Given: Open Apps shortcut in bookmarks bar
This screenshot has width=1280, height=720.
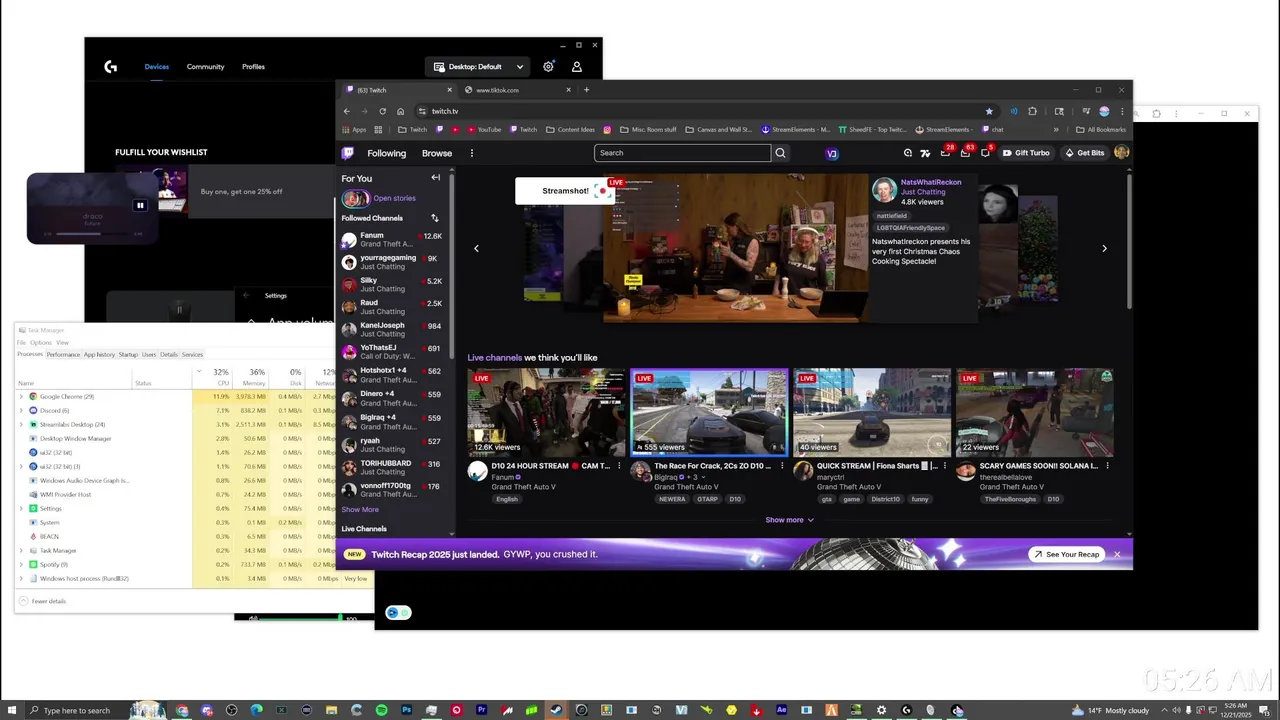Looking at the screenshot, I should pos(354,129).
